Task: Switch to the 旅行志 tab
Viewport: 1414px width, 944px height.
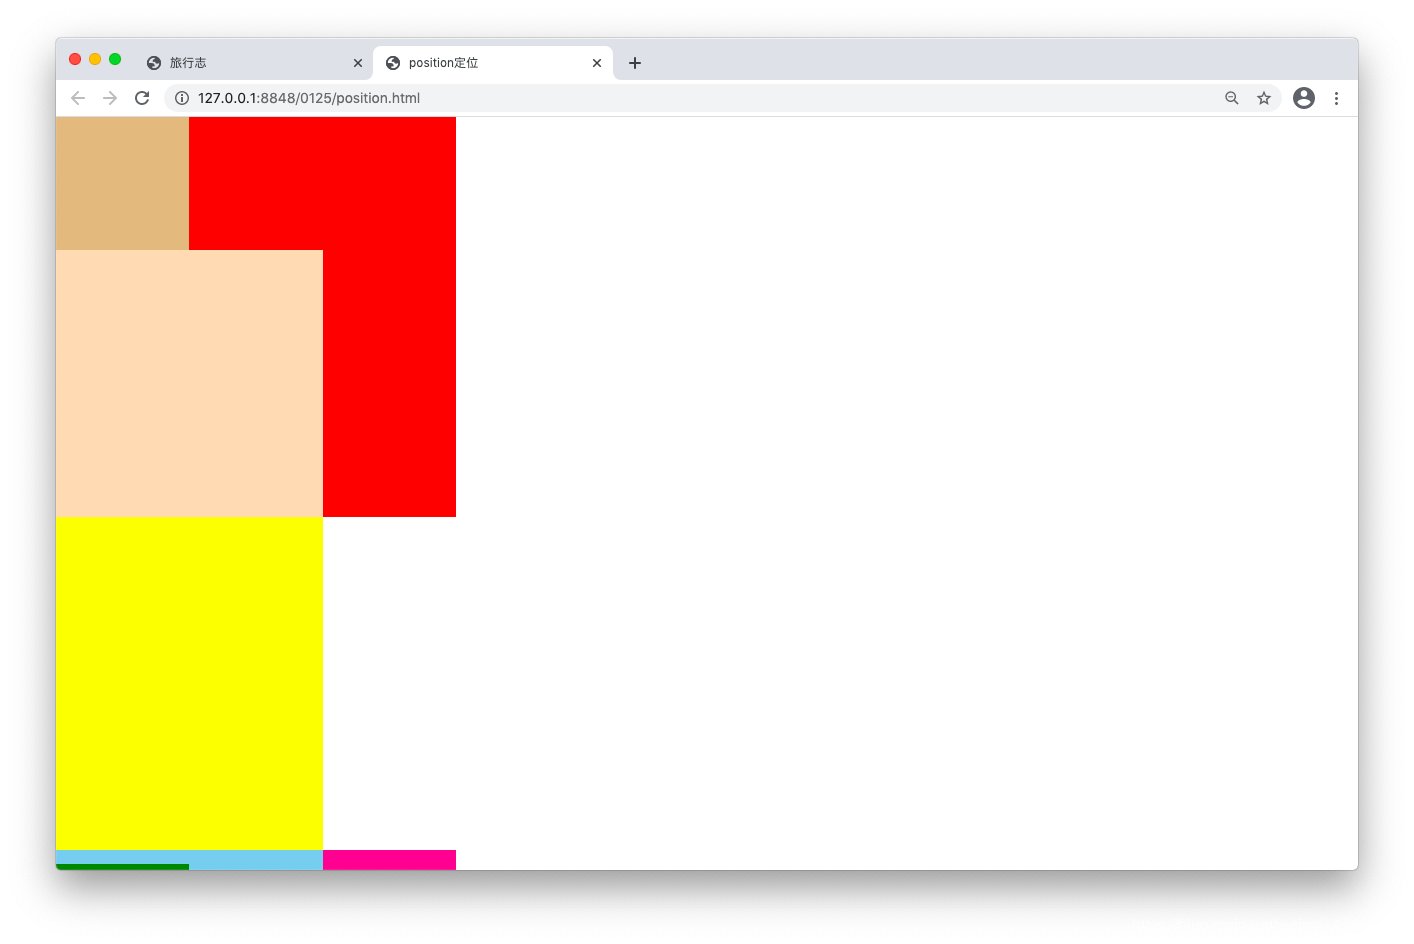Action: pos(253,63)
